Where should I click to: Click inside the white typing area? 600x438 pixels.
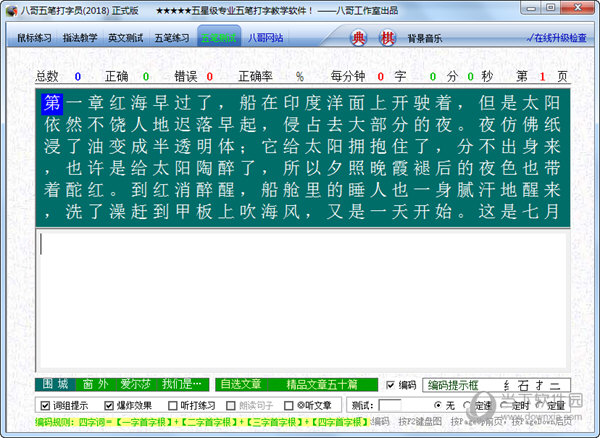click(303, 300)
